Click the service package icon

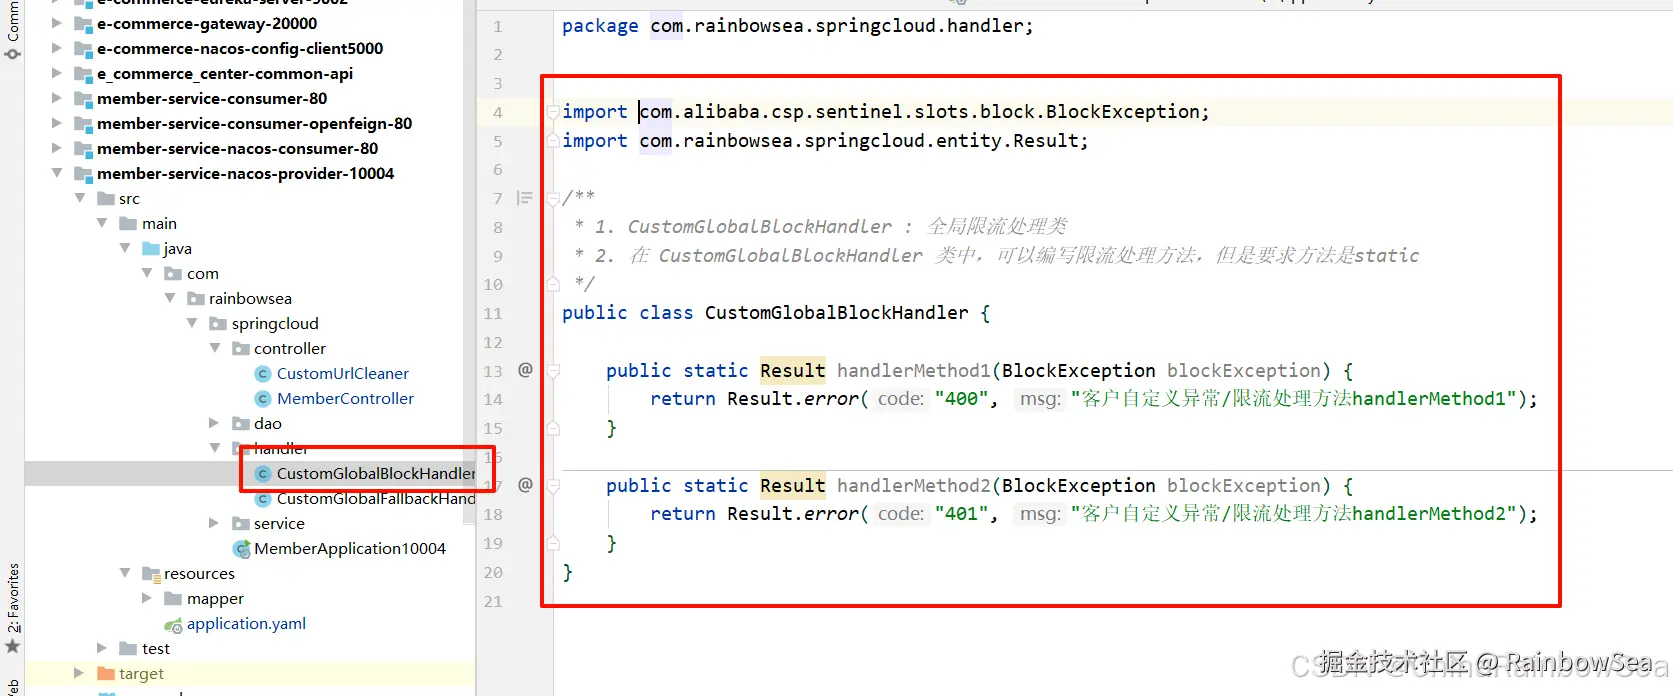click(241, 523)
